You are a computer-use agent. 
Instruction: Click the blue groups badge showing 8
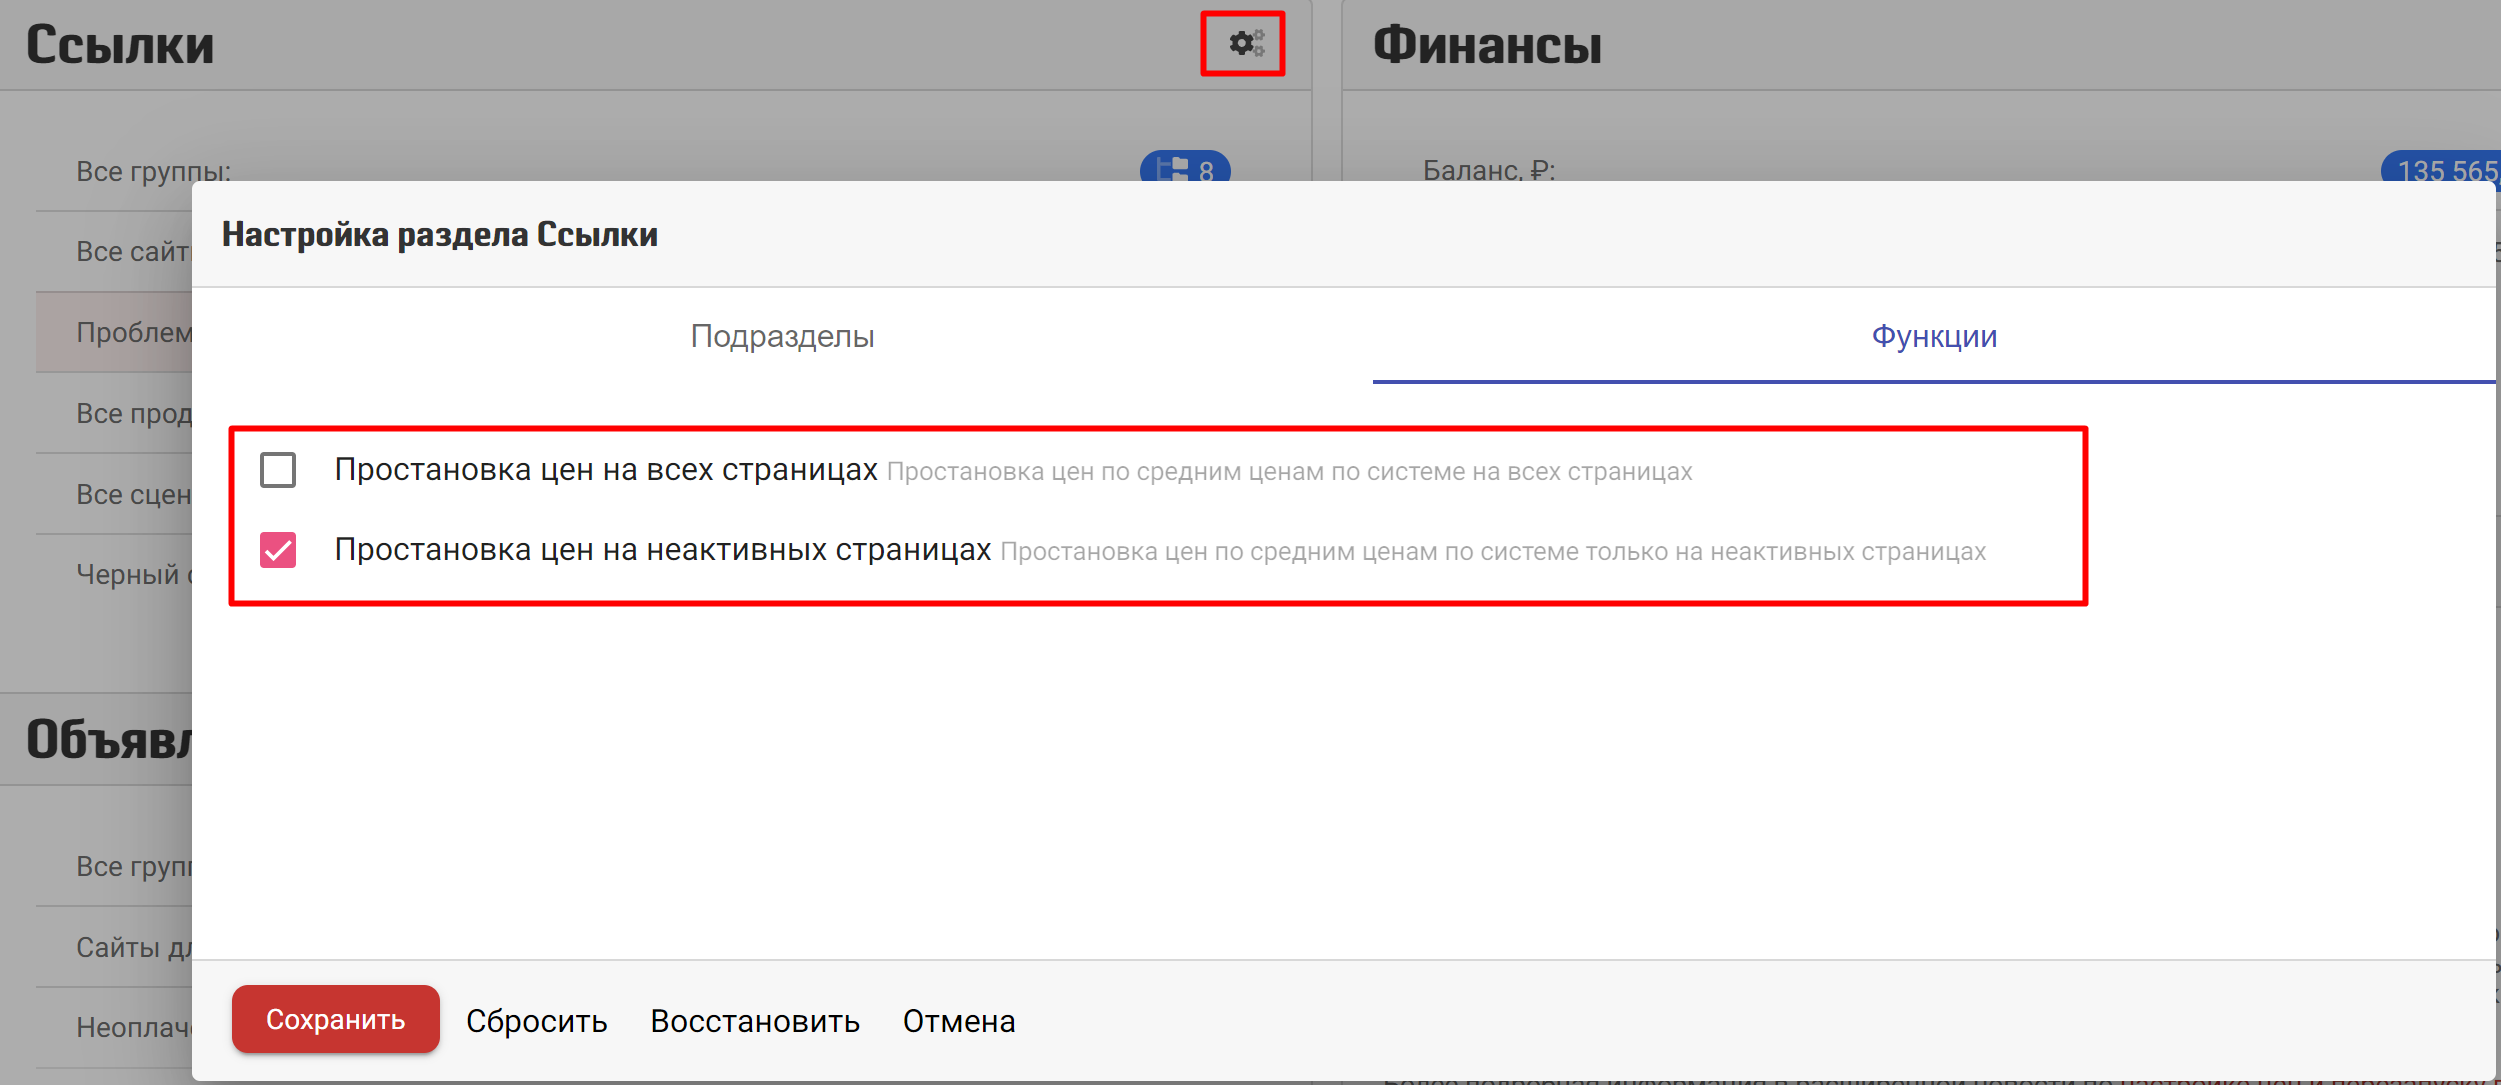1185,167
